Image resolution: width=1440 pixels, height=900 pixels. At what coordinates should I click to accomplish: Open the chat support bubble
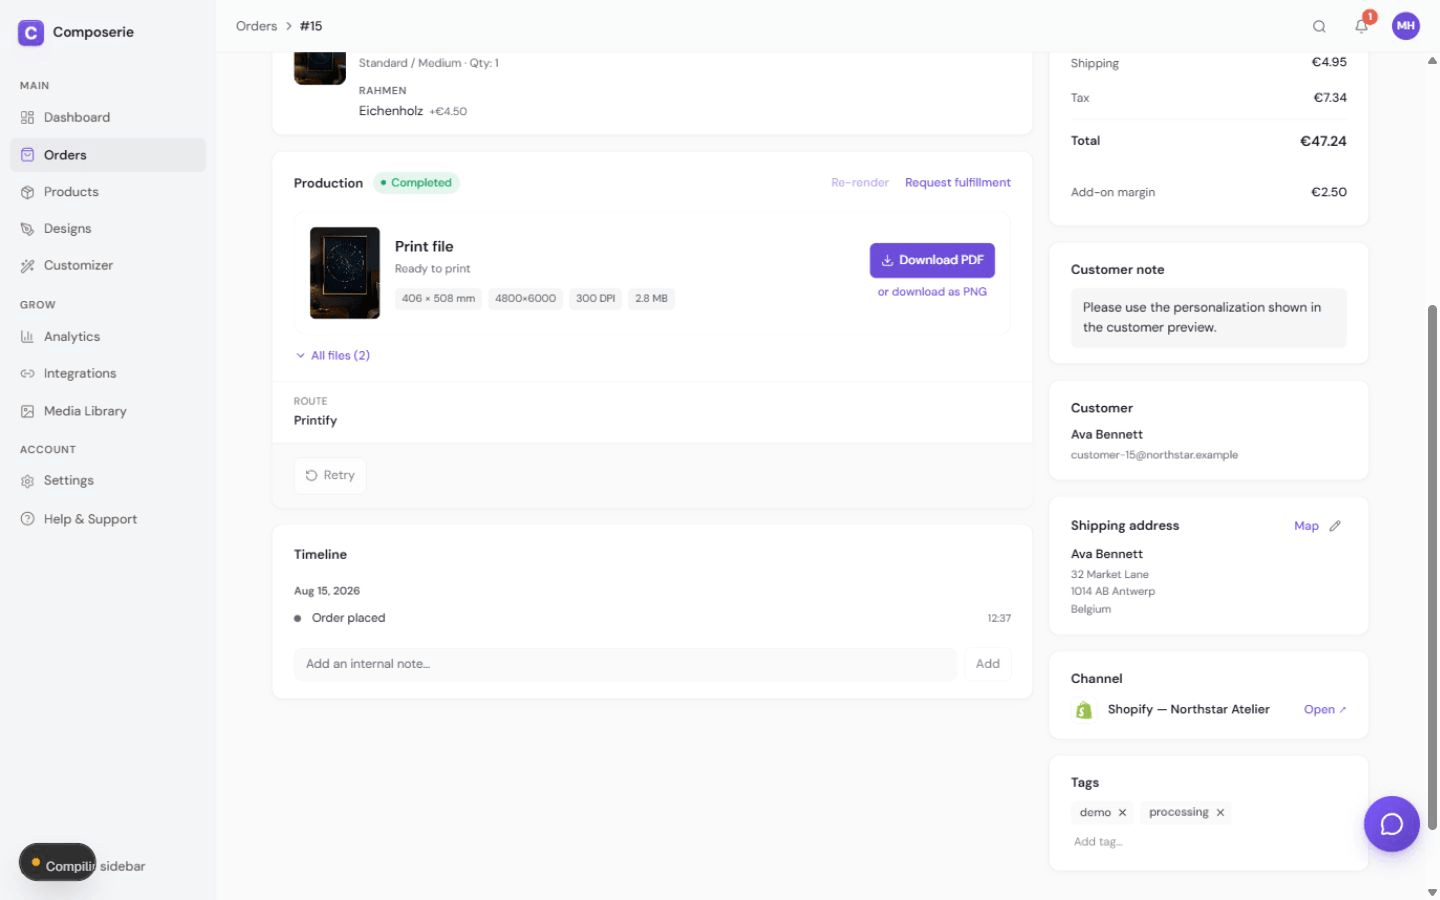coord(1392,824)
